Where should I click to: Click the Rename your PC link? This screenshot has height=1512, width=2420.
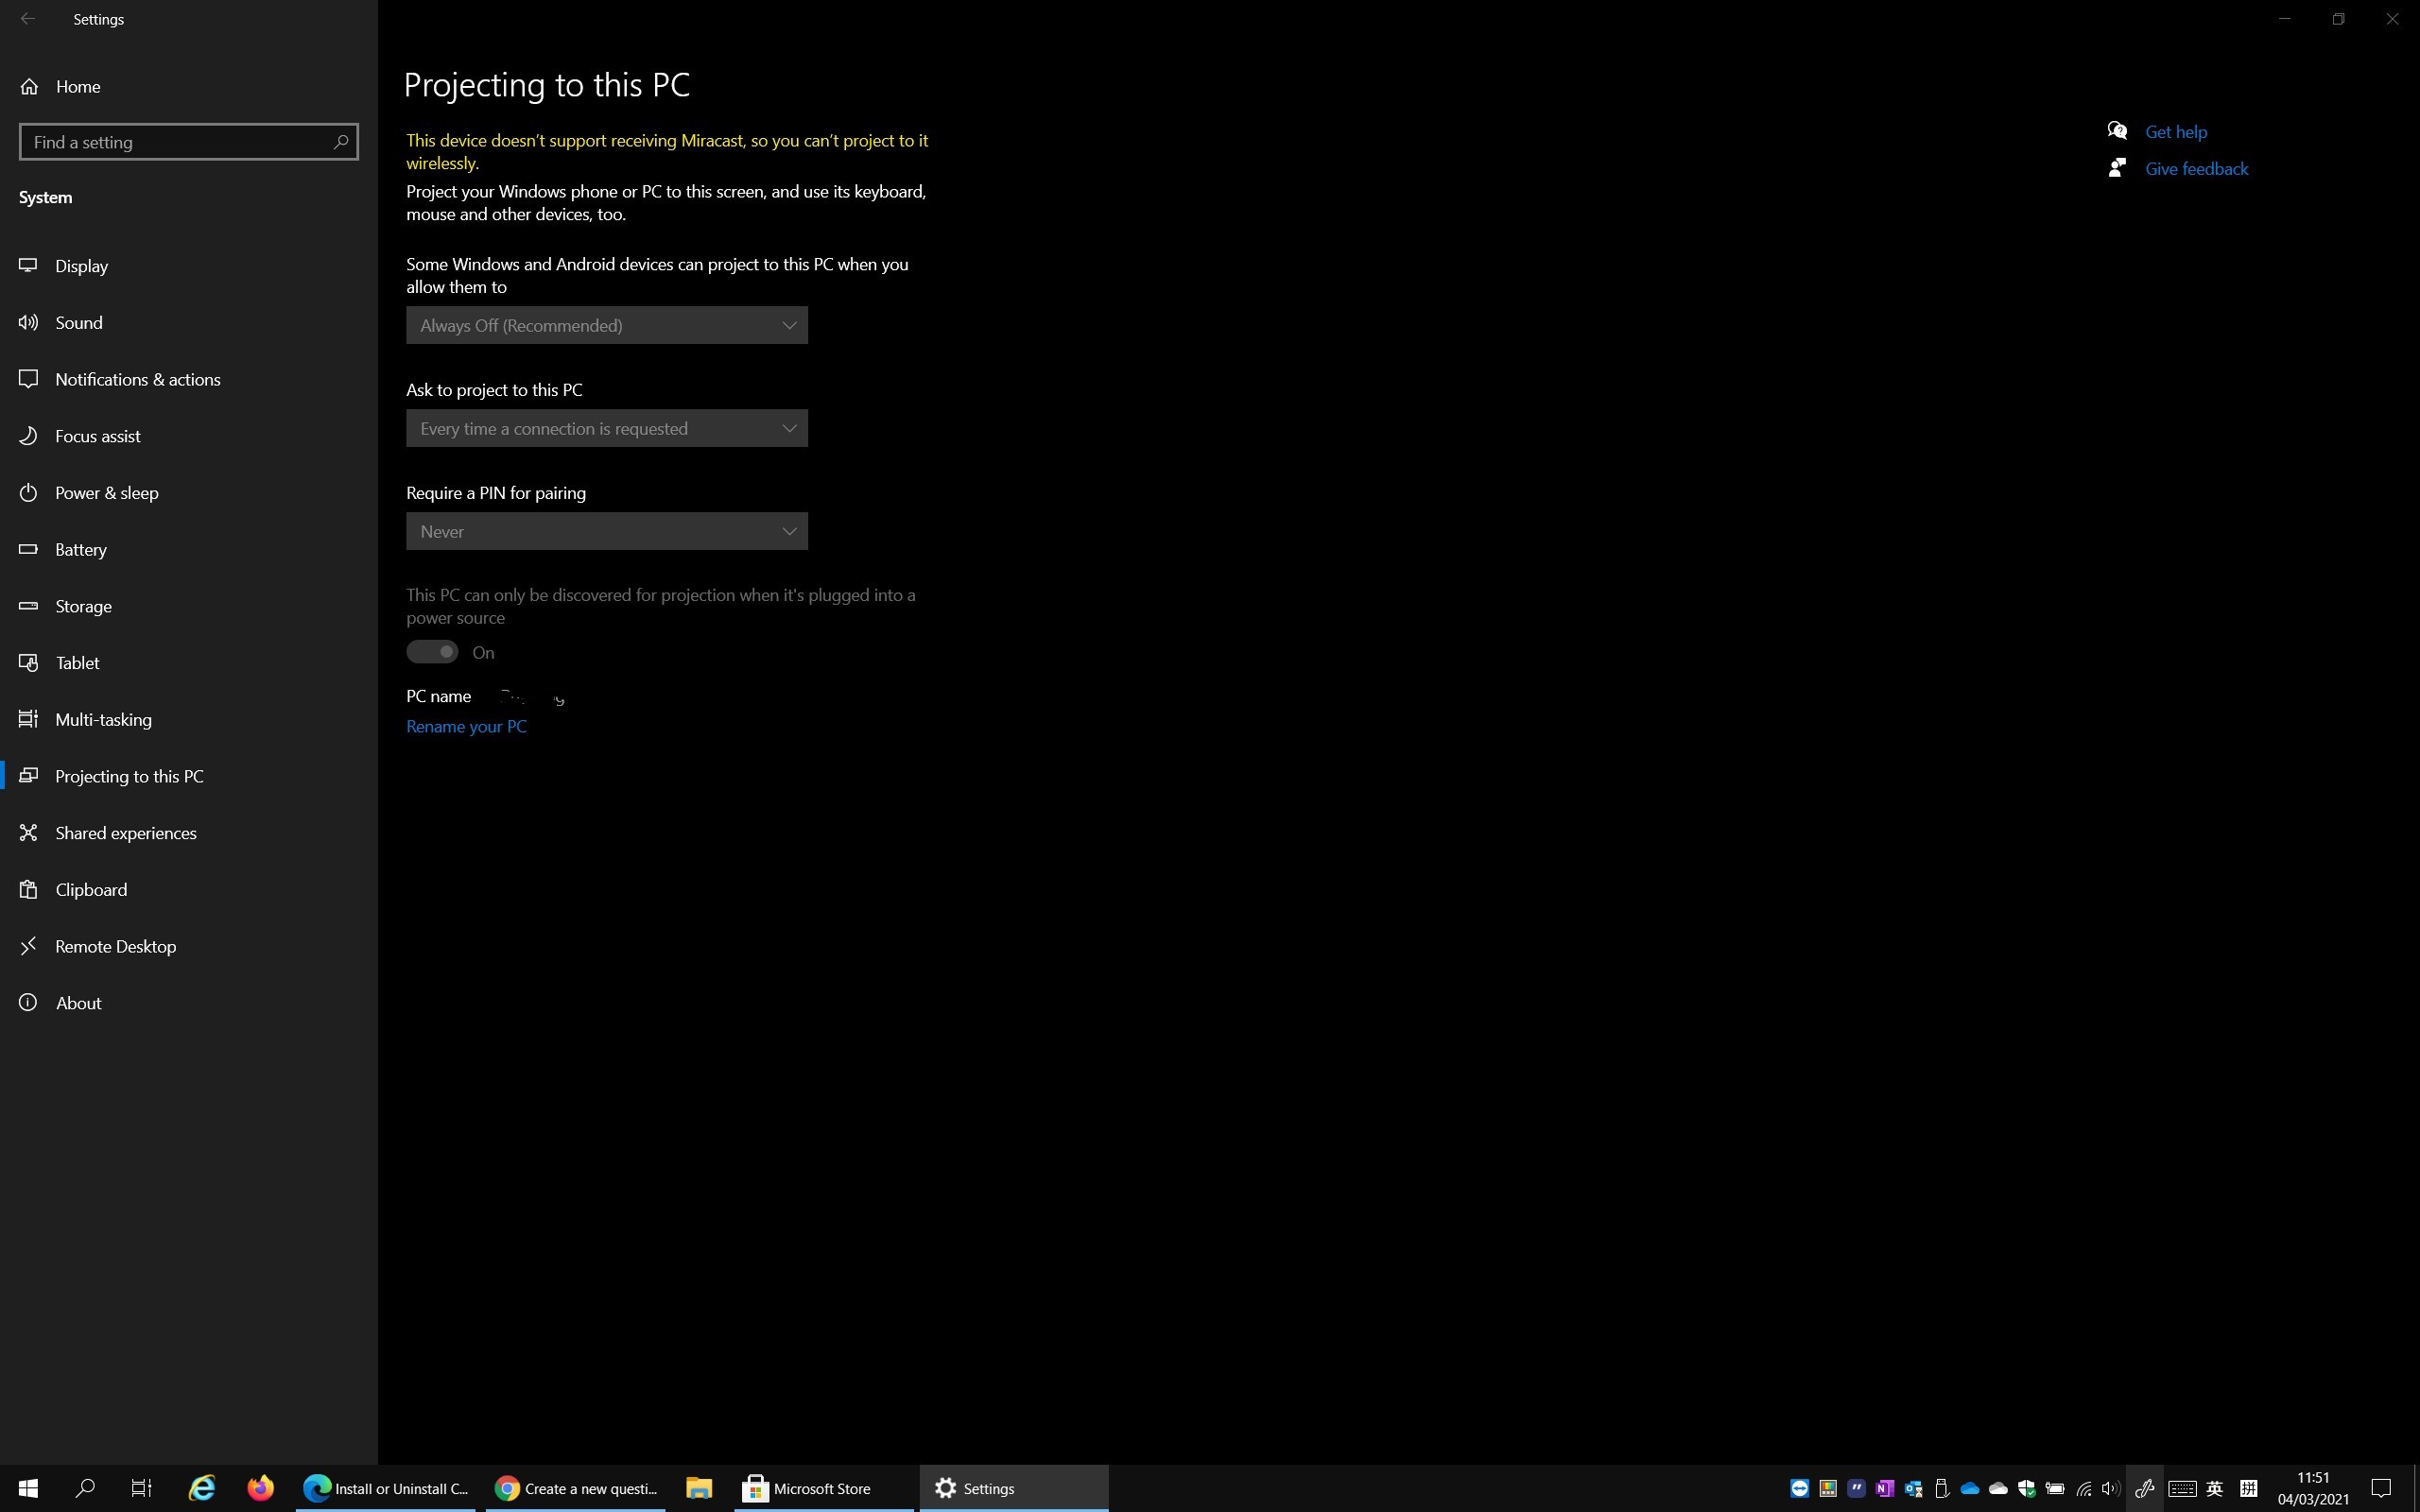[466, 726]
